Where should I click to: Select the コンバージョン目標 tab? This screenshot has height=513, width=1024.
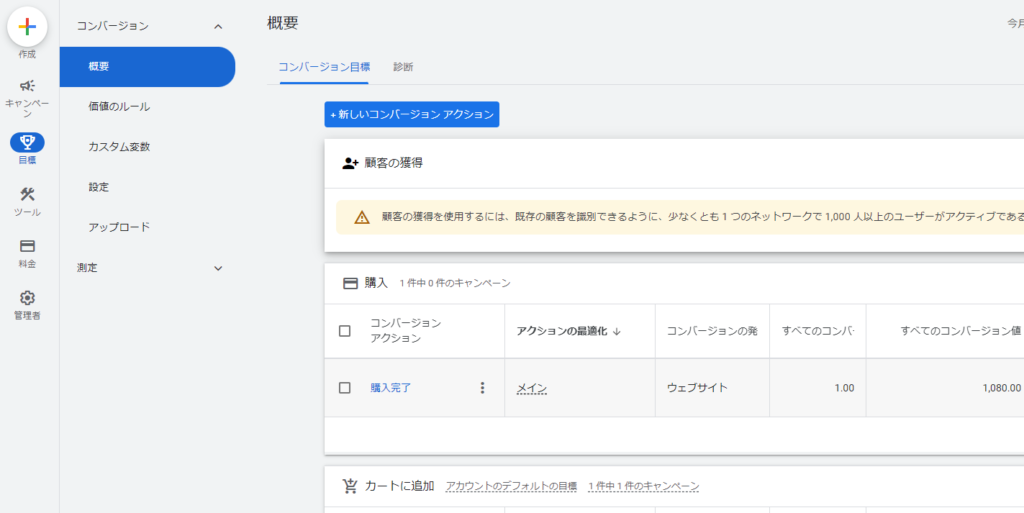click(x=324, y=67)
